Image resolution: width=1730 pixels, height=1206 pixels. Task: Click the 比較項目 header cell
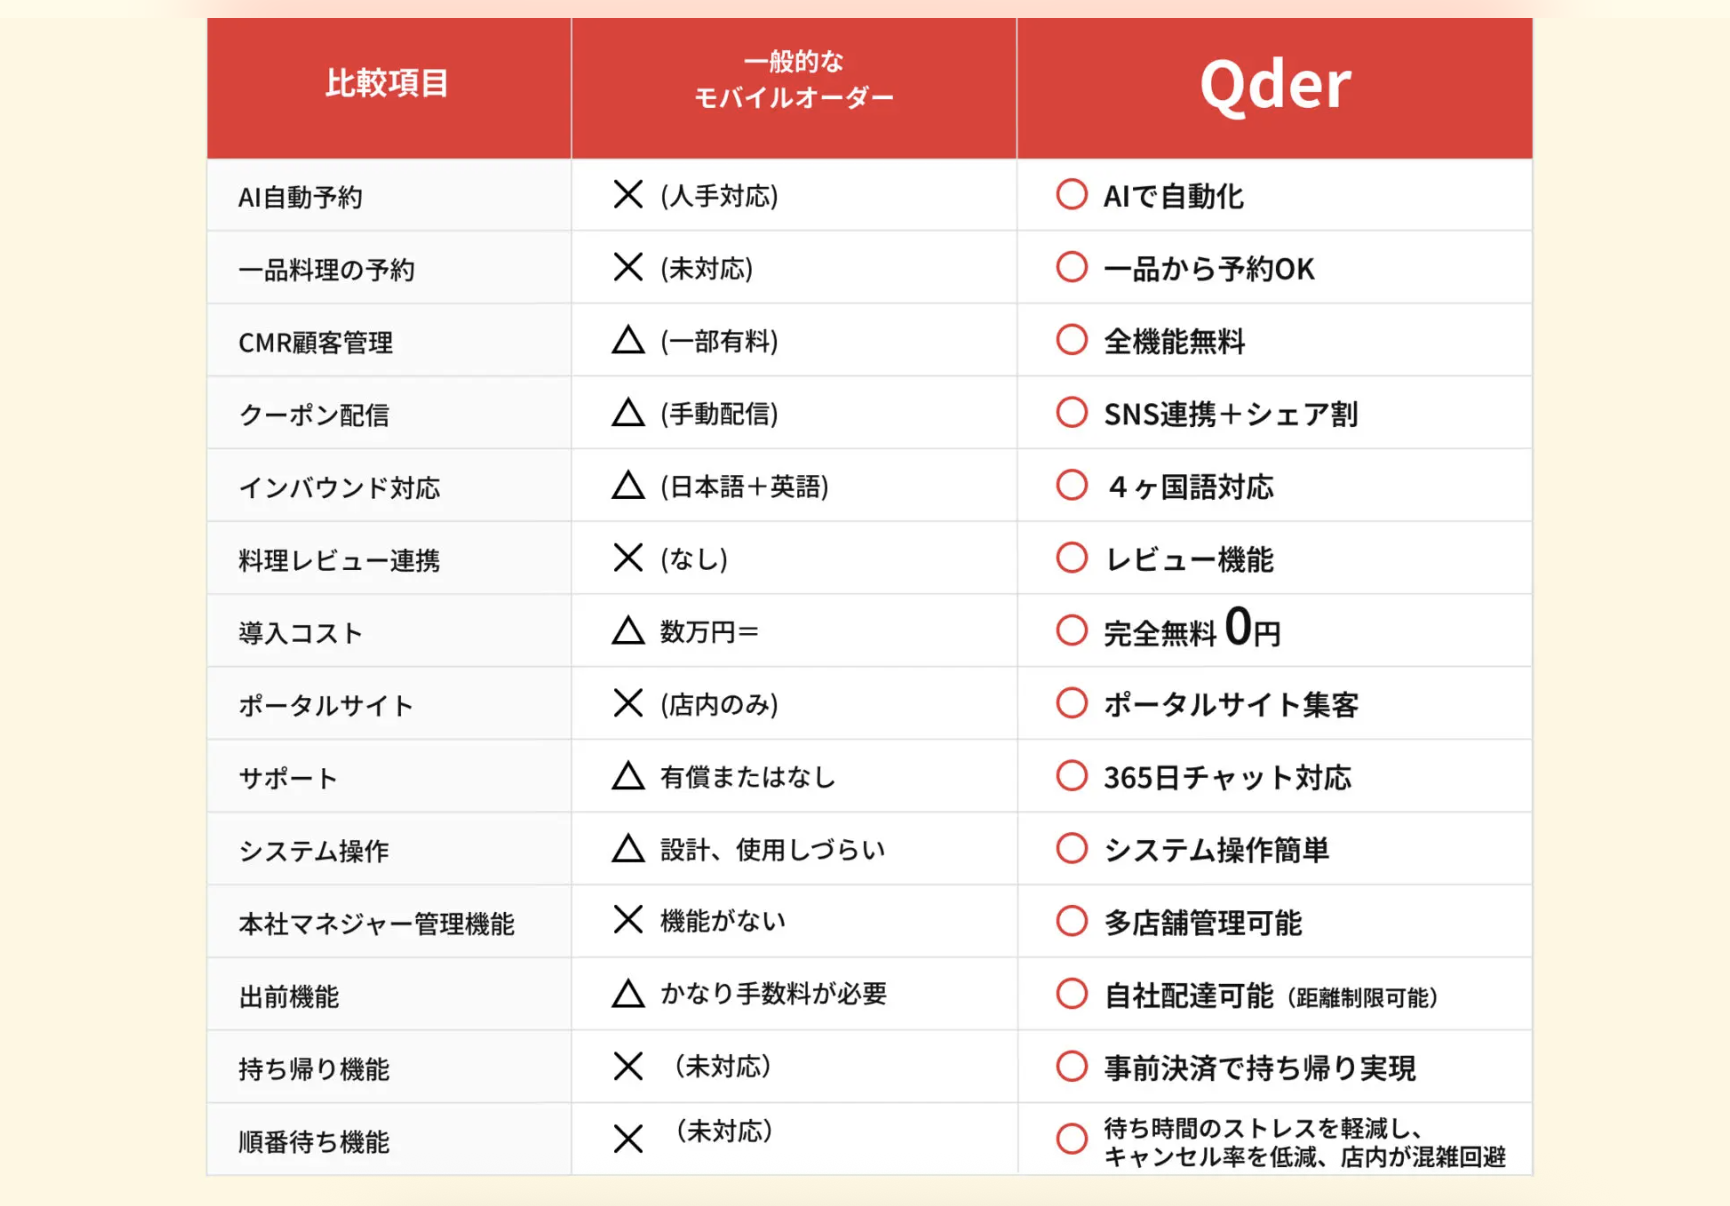pyautogui.click(x=389, y=88)
